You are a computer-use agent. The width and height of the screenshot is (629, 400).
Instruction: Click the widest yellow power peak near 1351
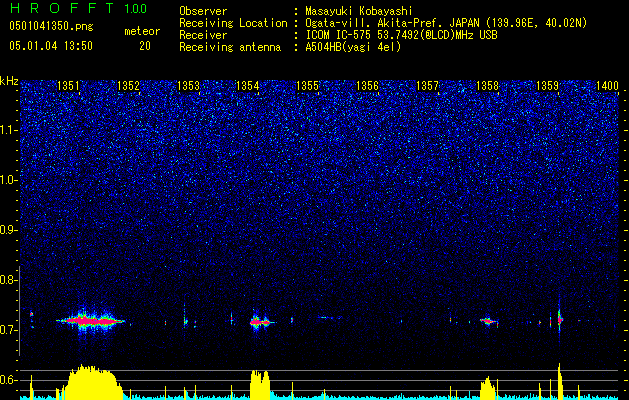(93, 382)
